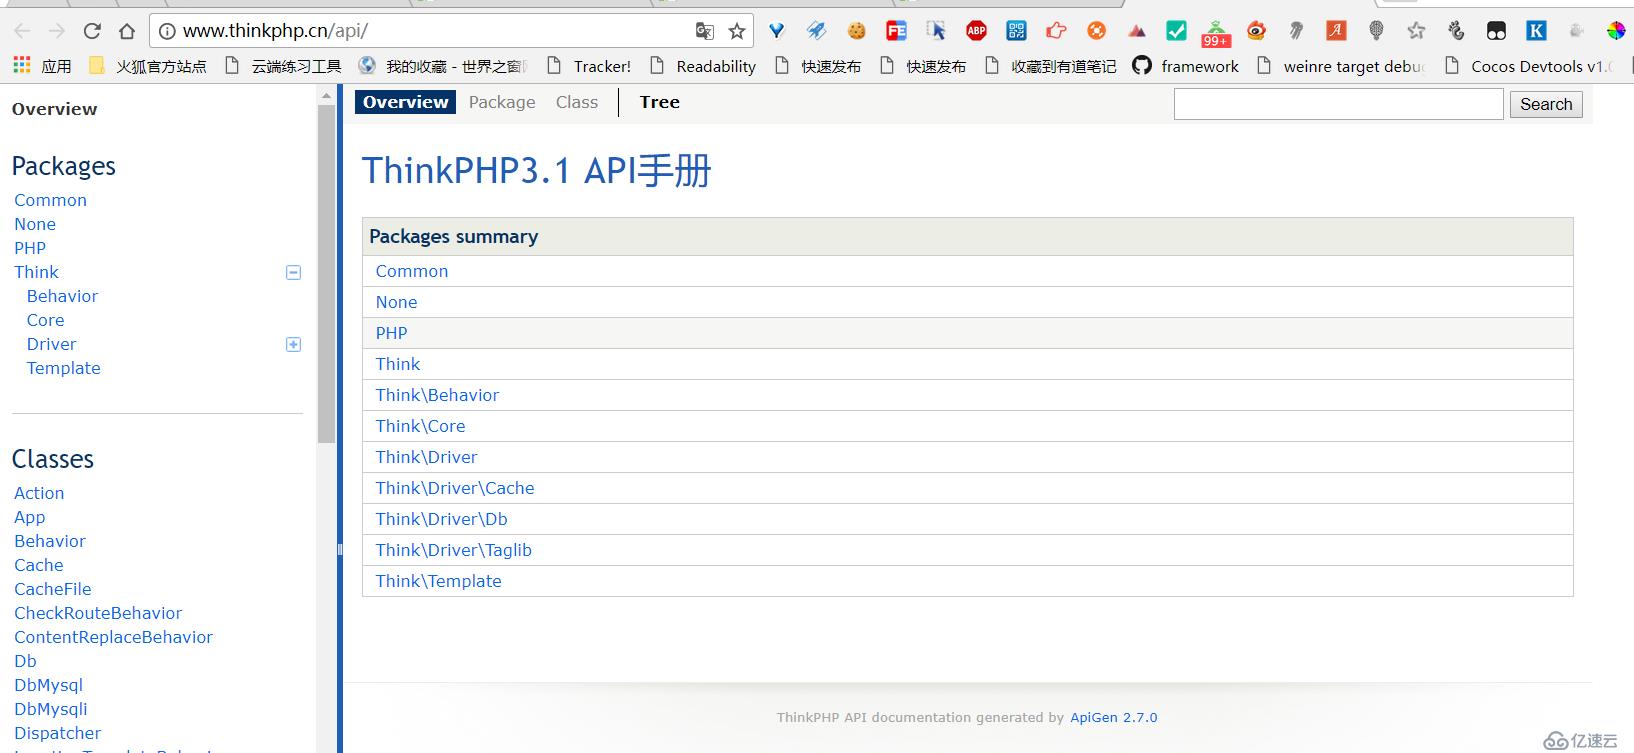Open the Tracker! bookmark
Screen dimensions: 1634x753
(589, 66)
